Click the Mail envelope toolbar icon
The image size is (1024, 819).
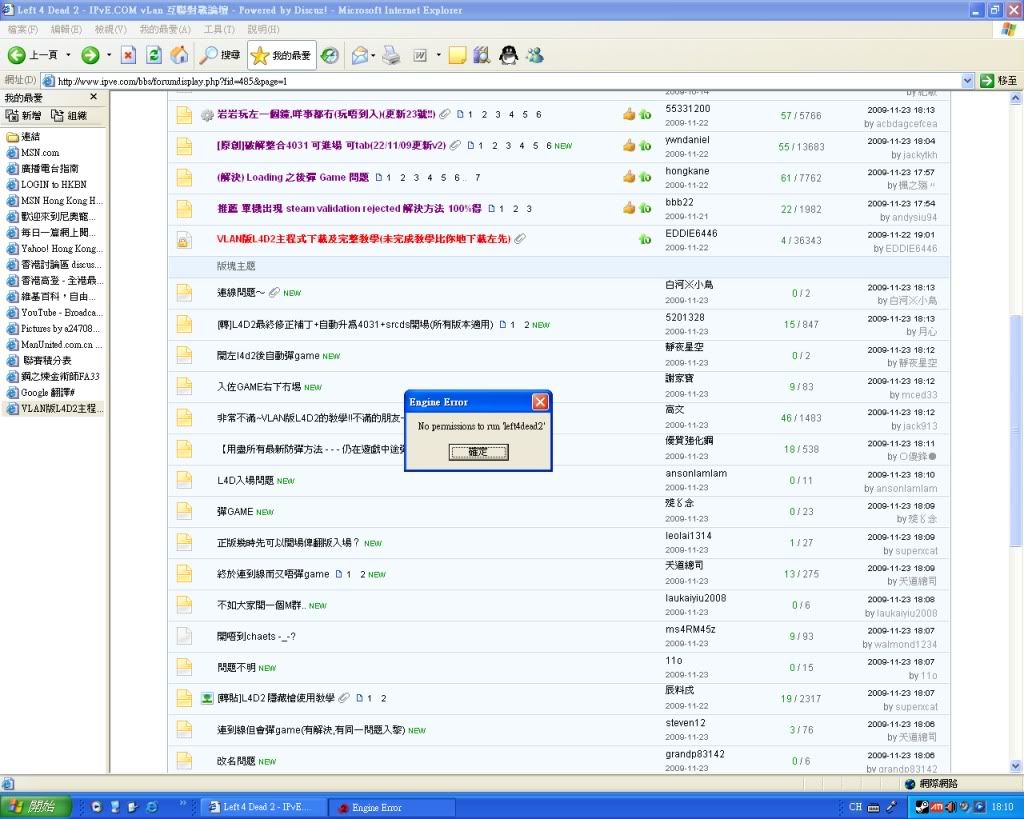[359, 55]
